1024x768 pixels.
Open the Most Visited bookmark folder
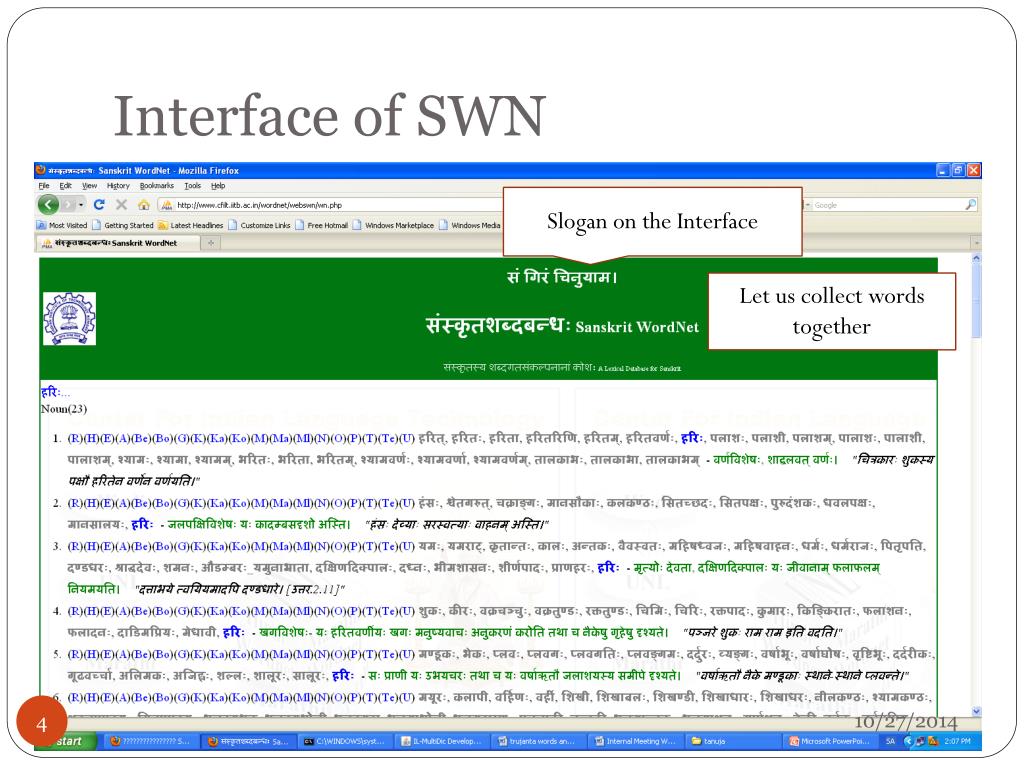coord(62,225)
